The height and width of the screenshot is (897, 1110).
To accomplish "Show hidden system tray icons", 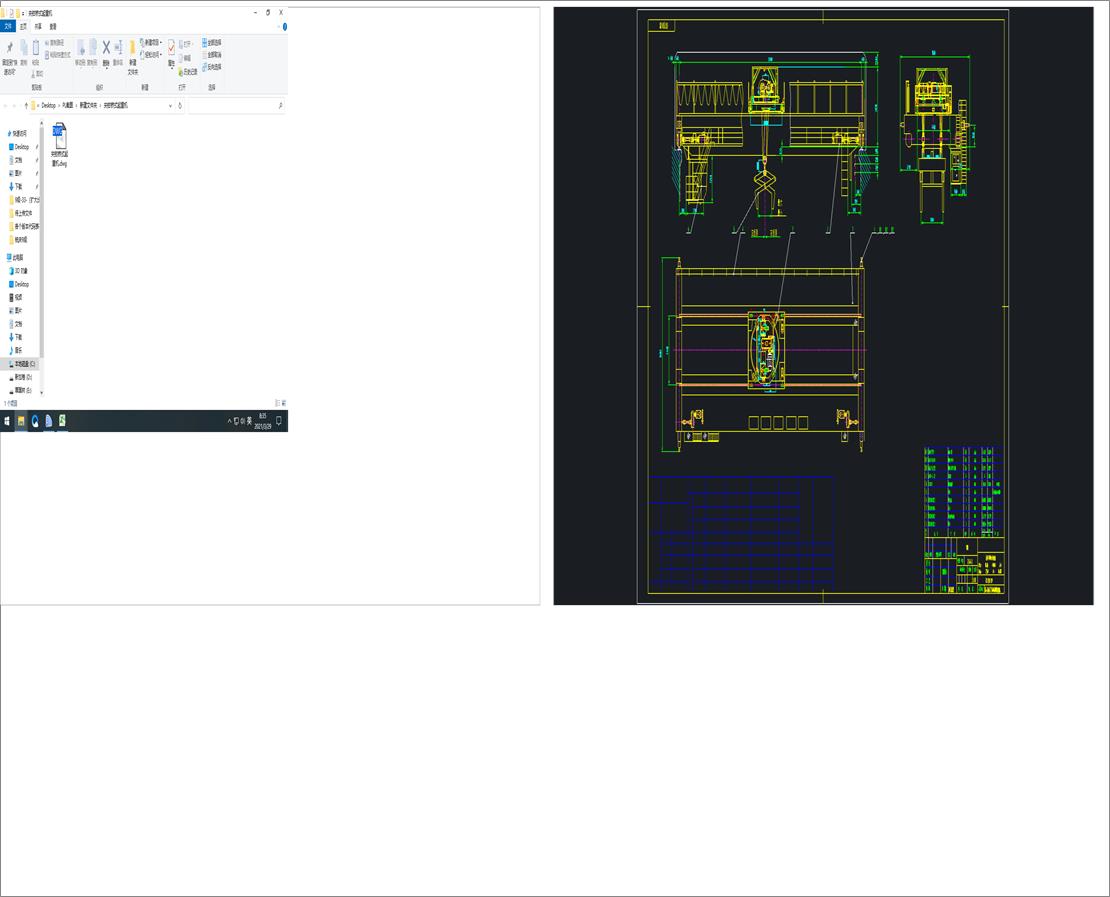I will (x=229, y=421).
